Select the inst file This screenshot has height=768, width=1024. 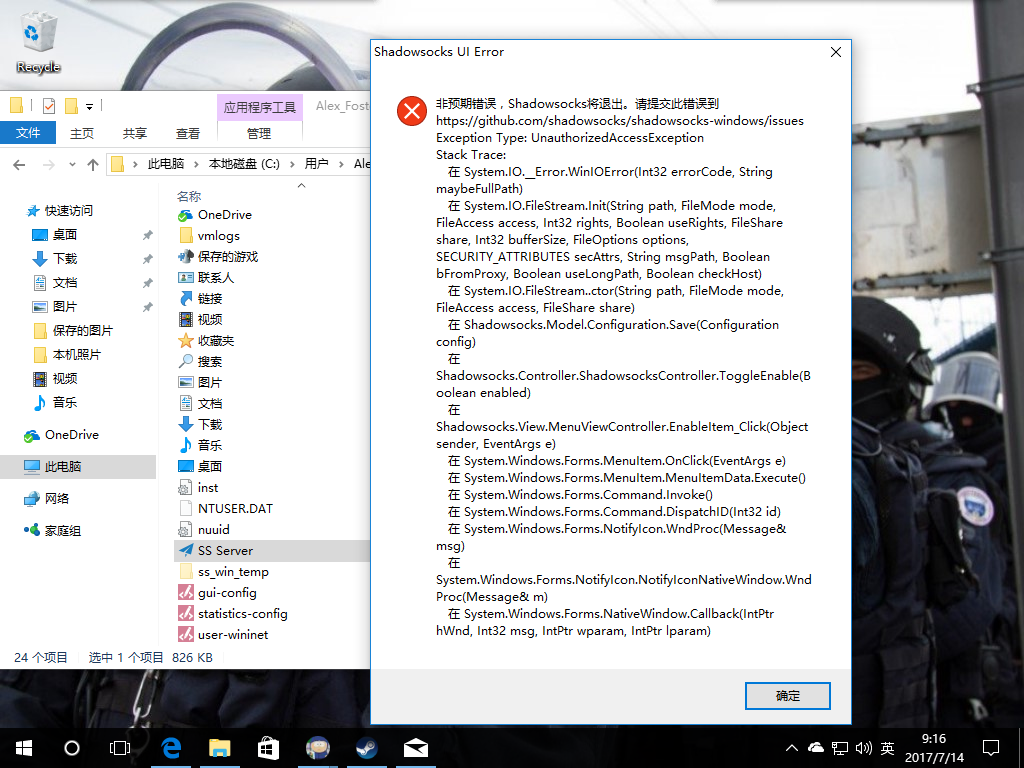click(x=208, y=487)
